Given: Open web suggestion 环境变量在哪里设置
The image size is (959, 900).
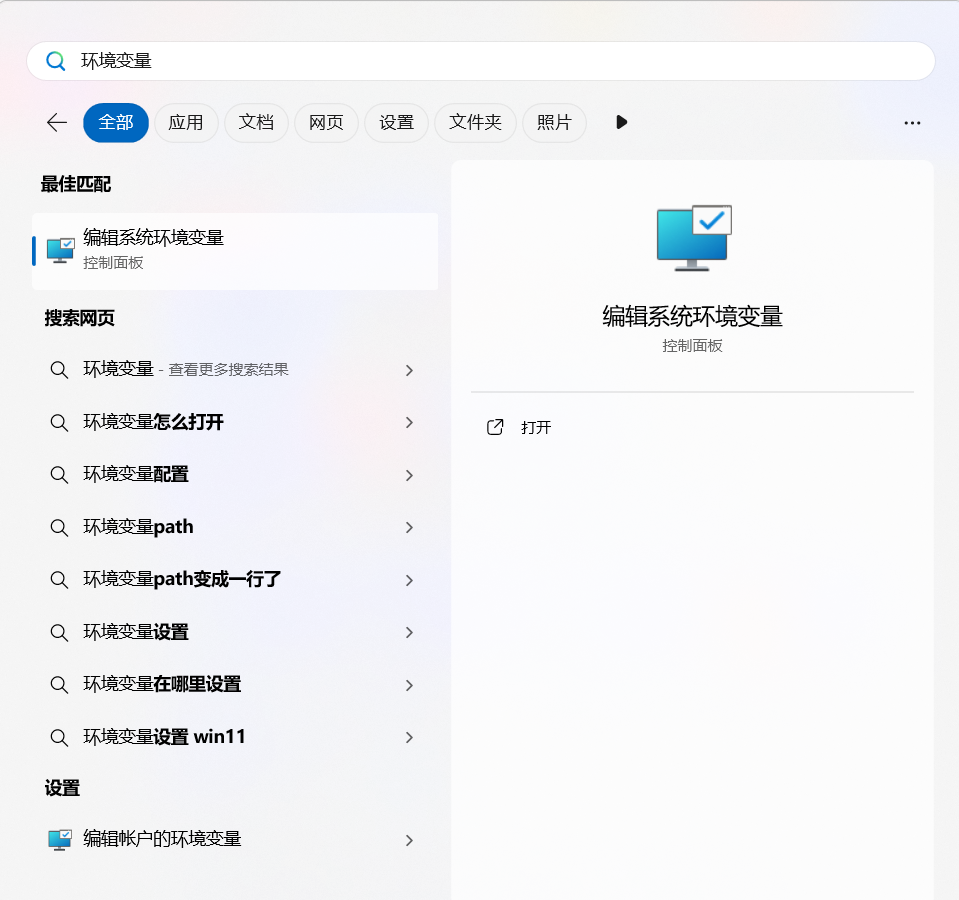Looking at the screenshot, I should click(x=235, y=685).
